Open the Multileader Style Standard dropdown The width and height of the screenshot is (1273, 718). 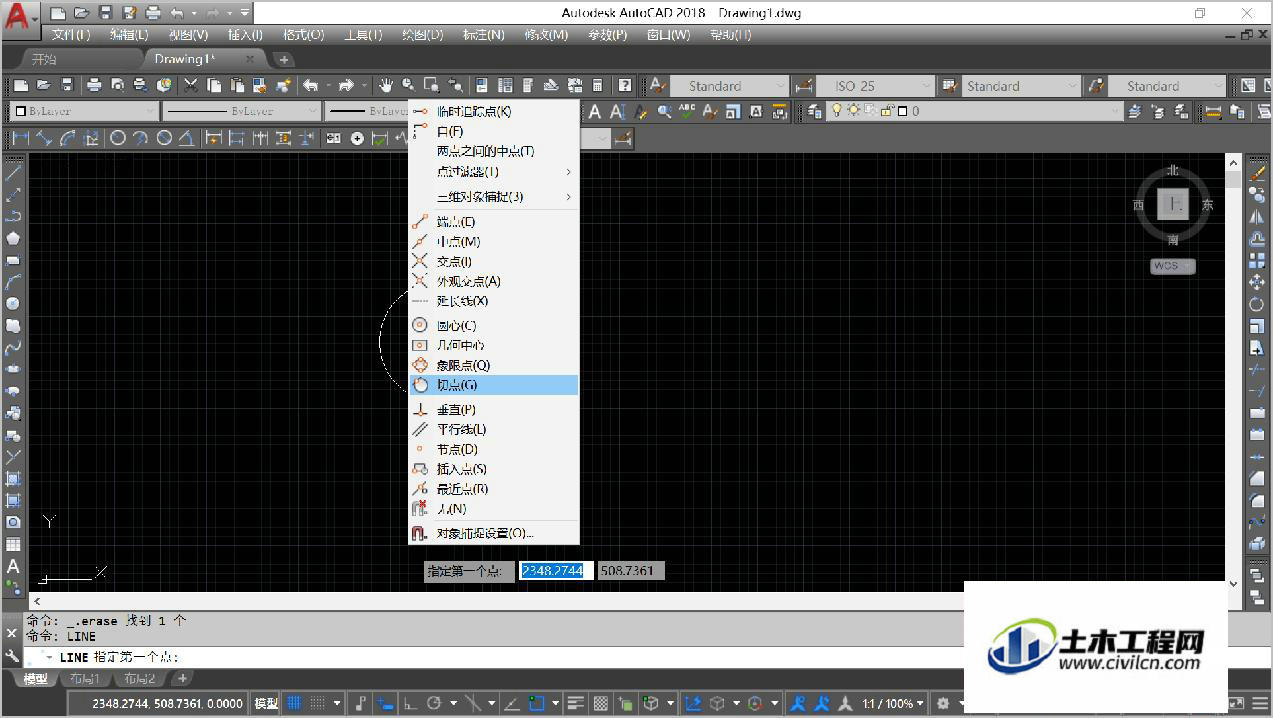pos(1167,86)
